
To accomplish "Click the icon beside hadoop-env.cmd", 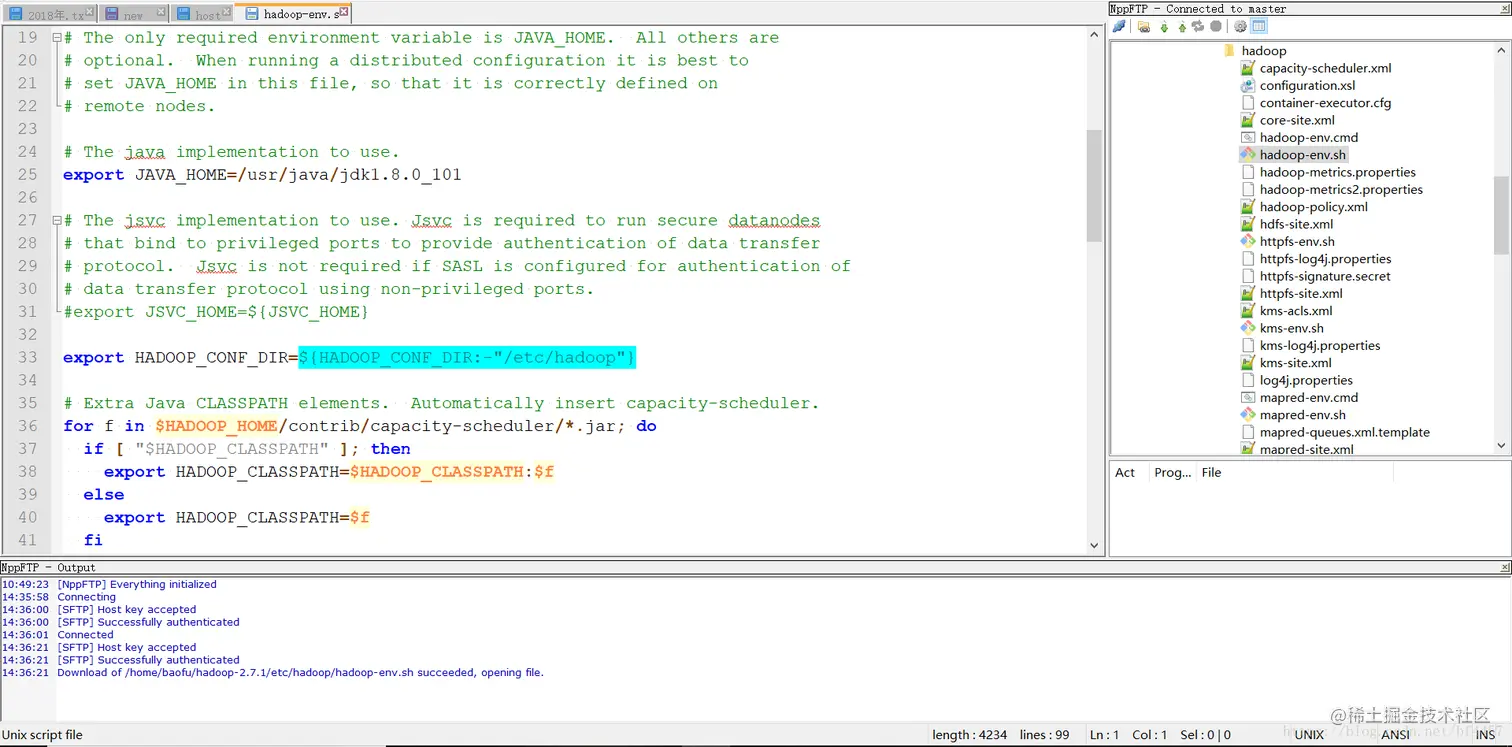I will point(1247,137).
